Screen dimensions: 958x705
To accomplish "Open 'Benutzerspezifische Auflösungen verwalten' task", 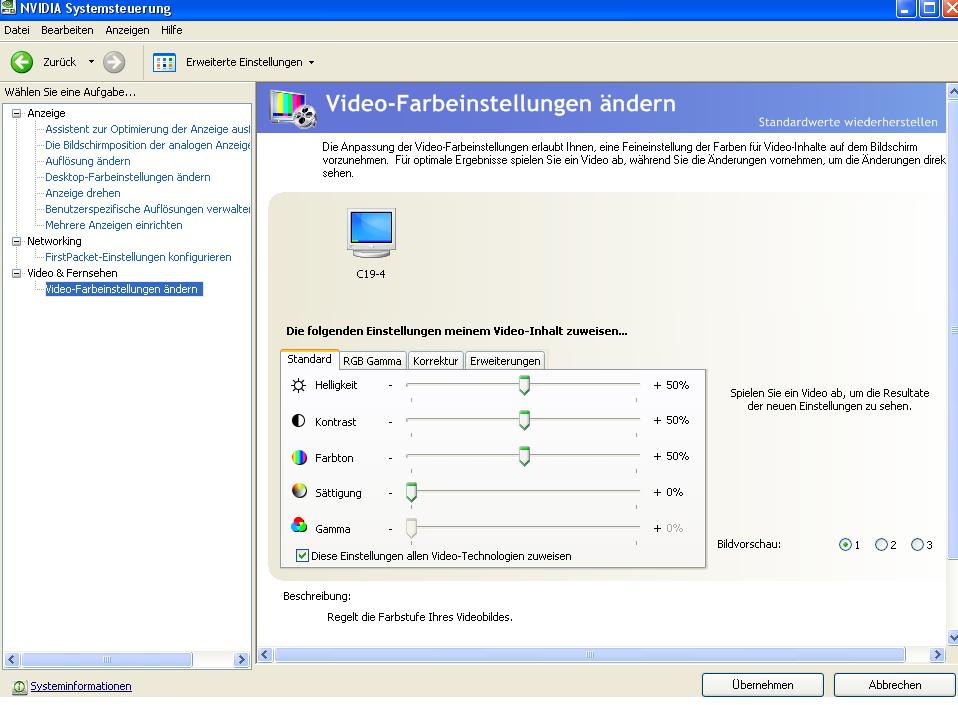I will (147, 209).
